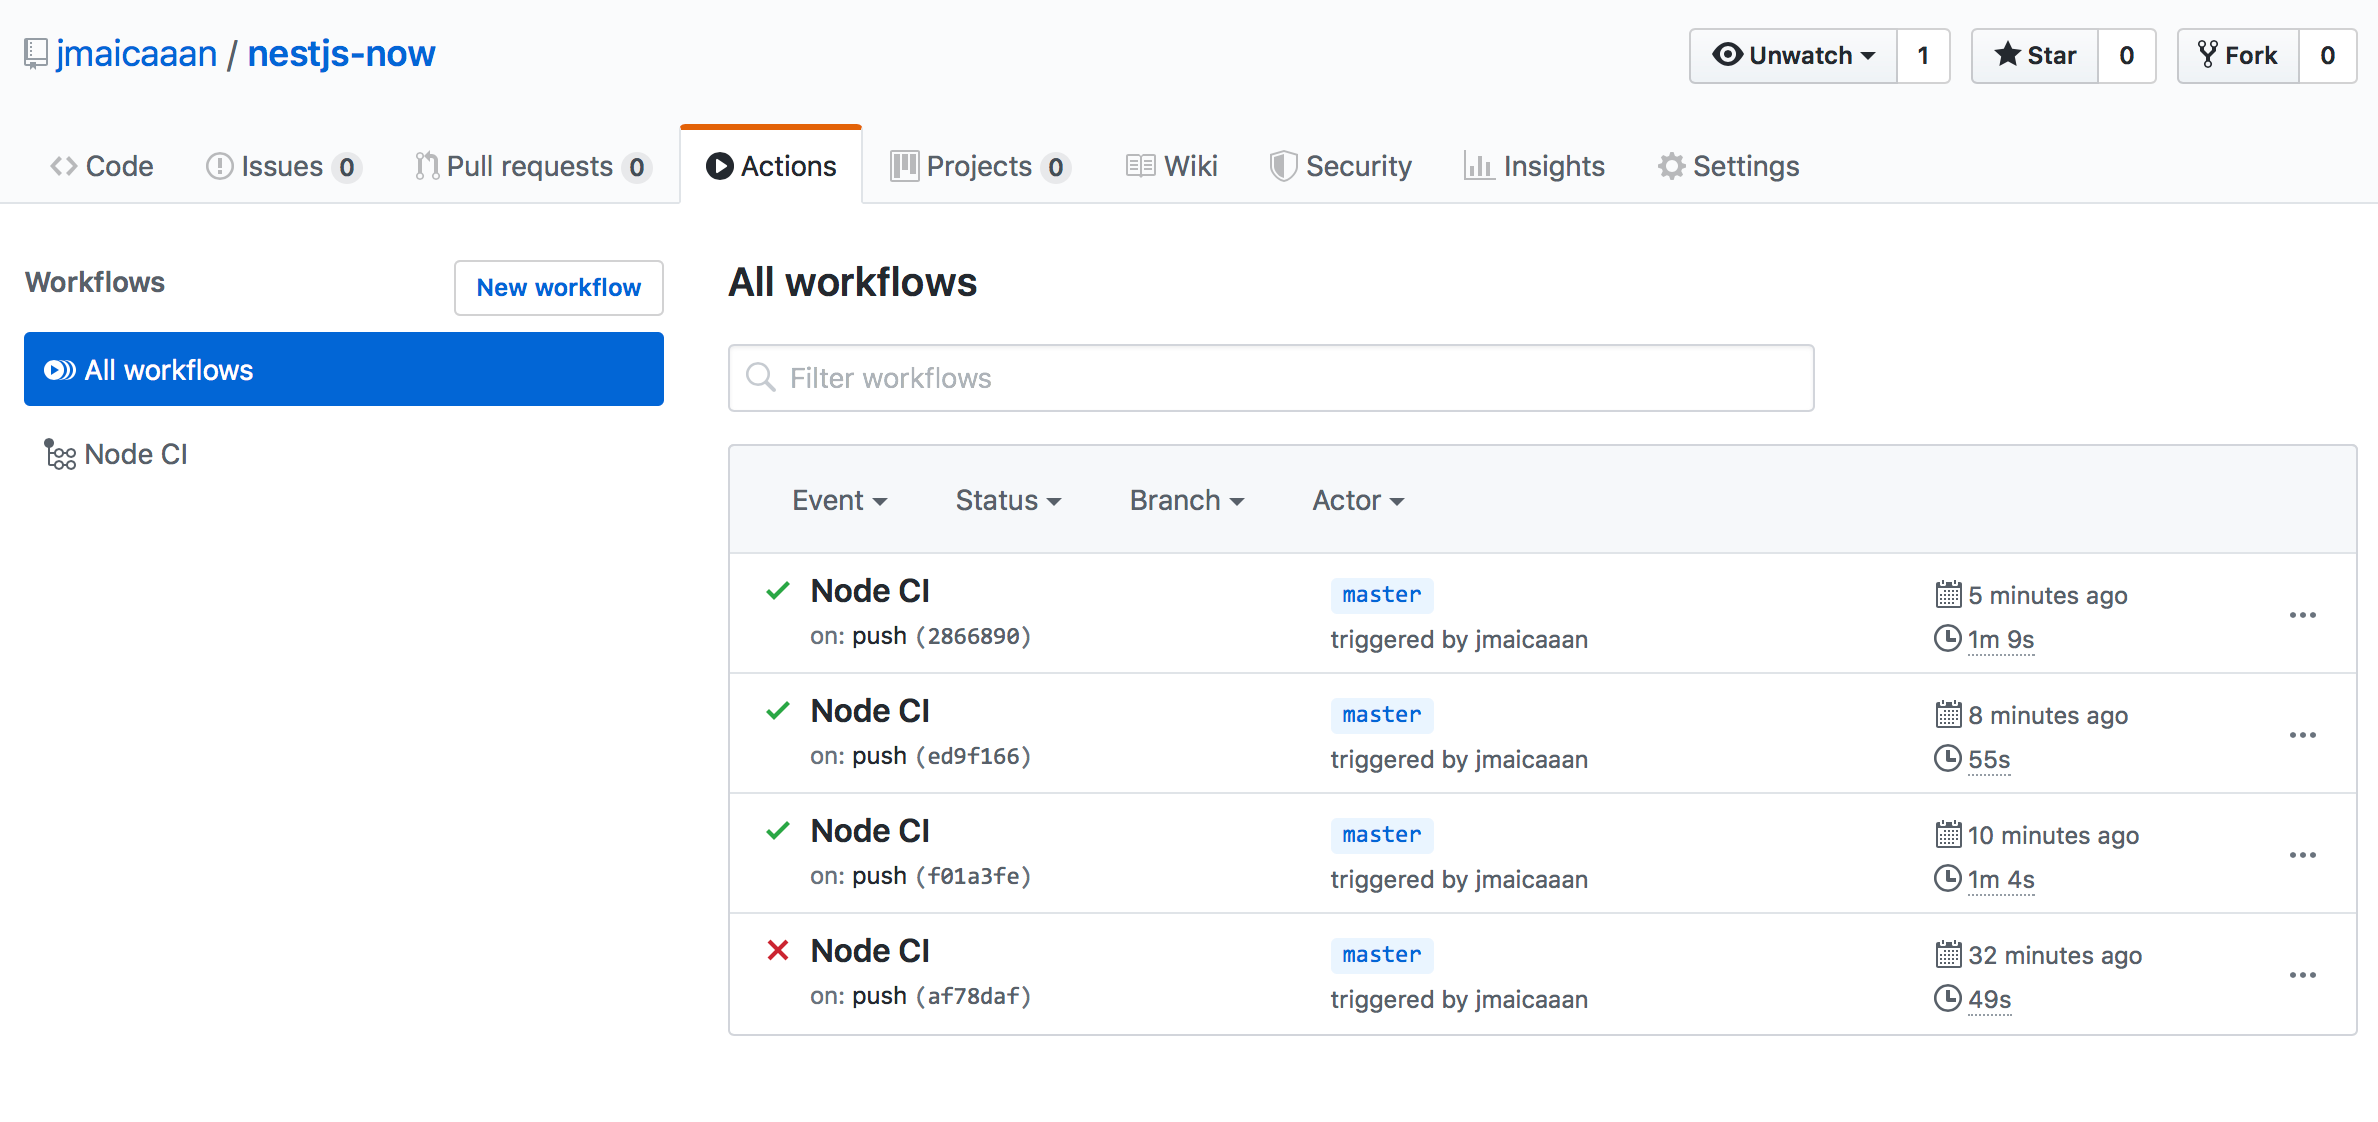
Task: Click the clock icon next to 55s duration
Action: point(1948,759)
